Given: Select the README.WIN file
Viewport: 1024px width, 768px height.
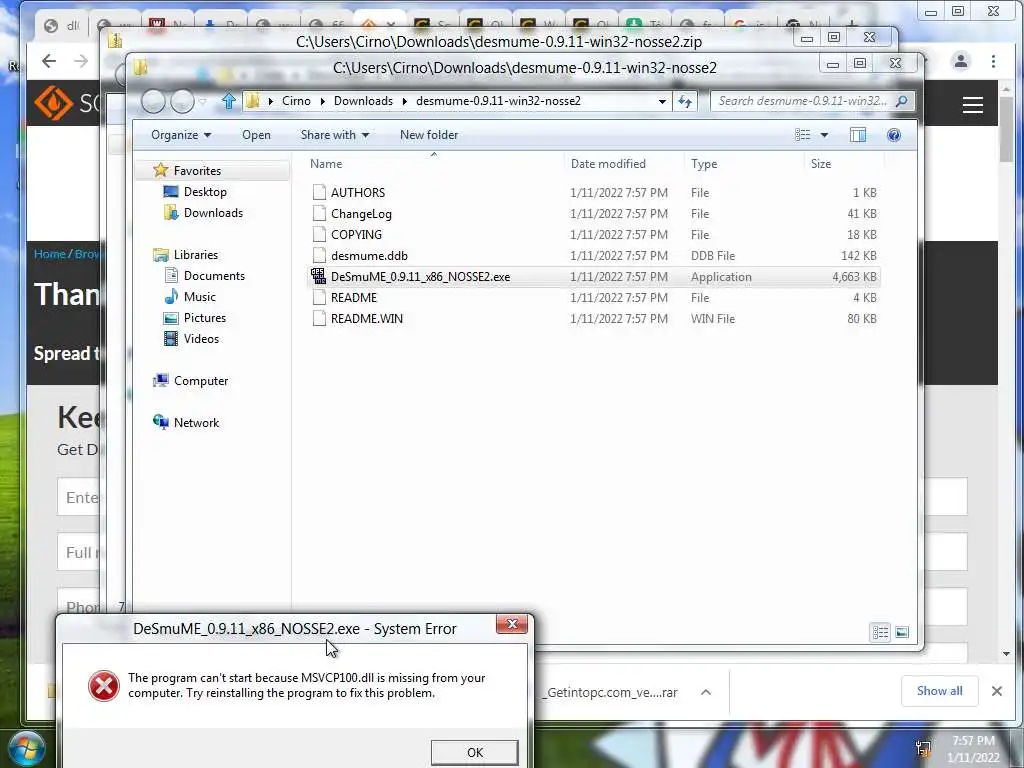Looking at the screenshot, I should tap(594, 318).
